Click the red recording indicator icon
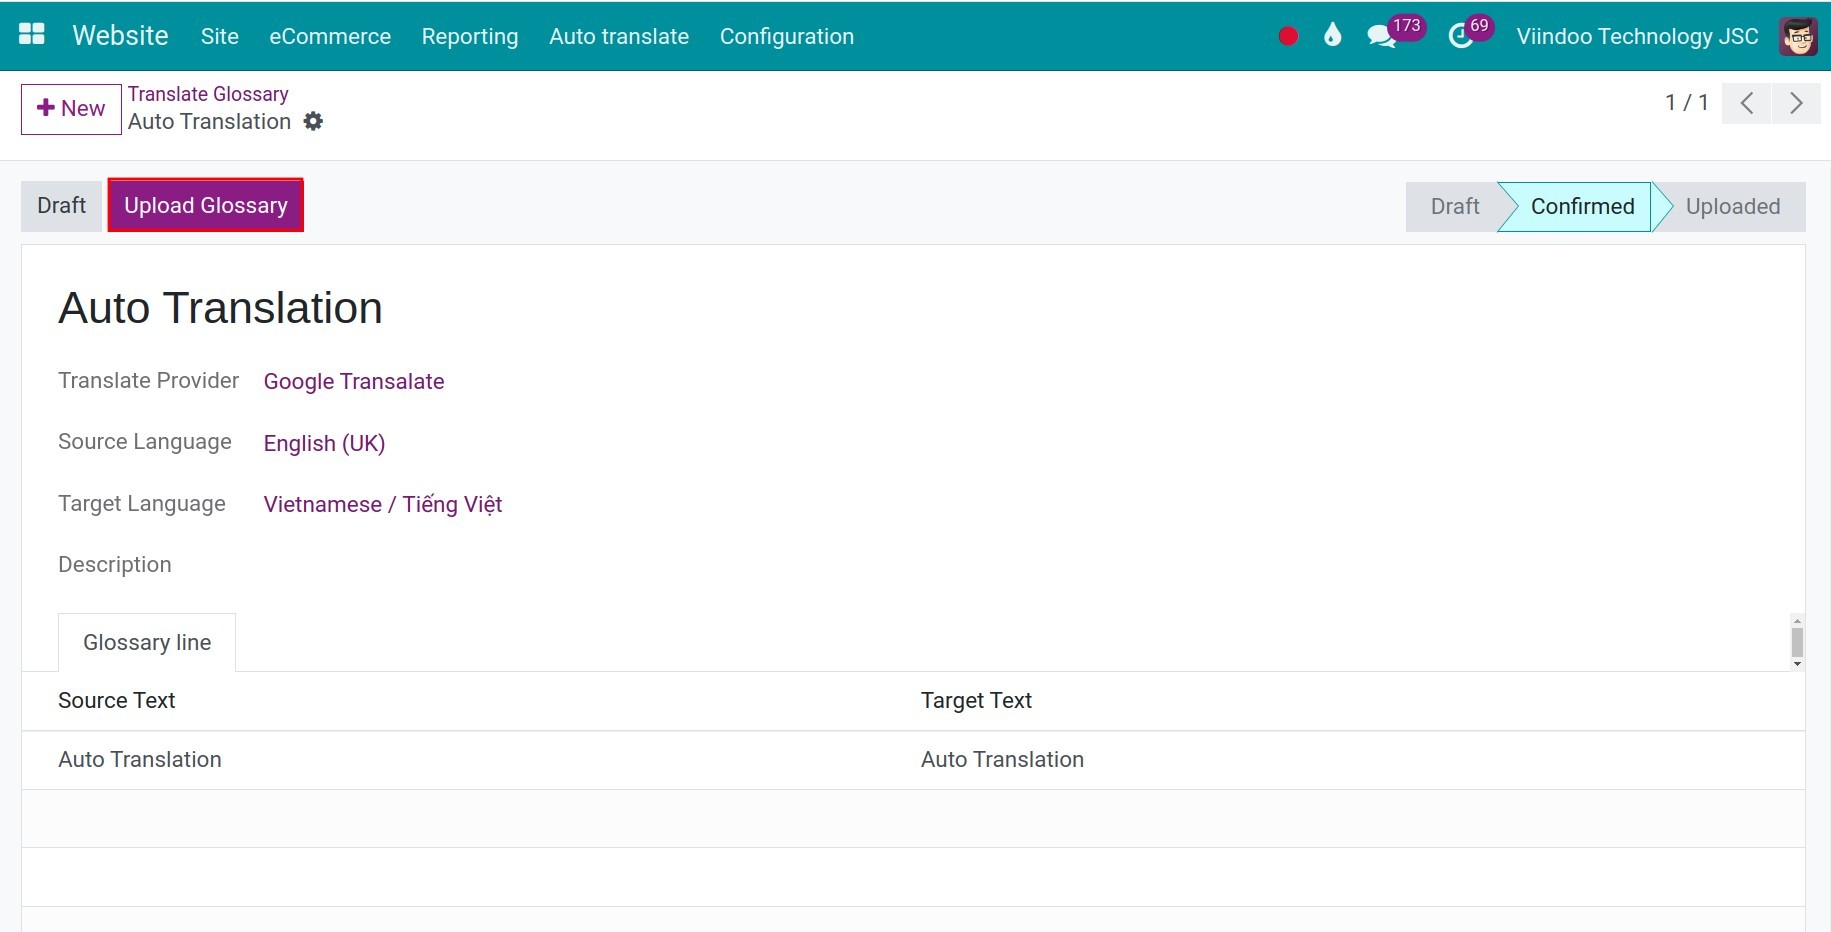Screen dimensions: 1831x932 (1288, 36)
